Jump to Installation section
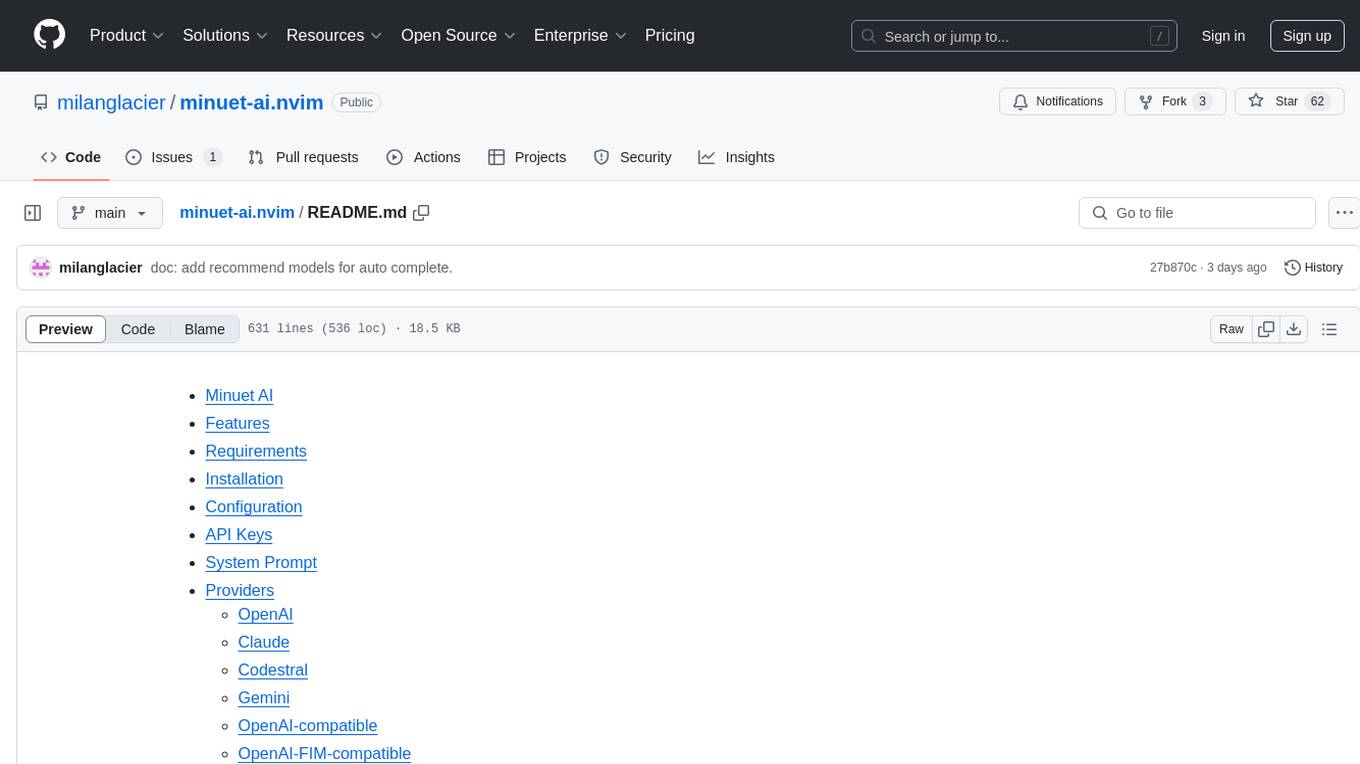 tap(244, 479)
